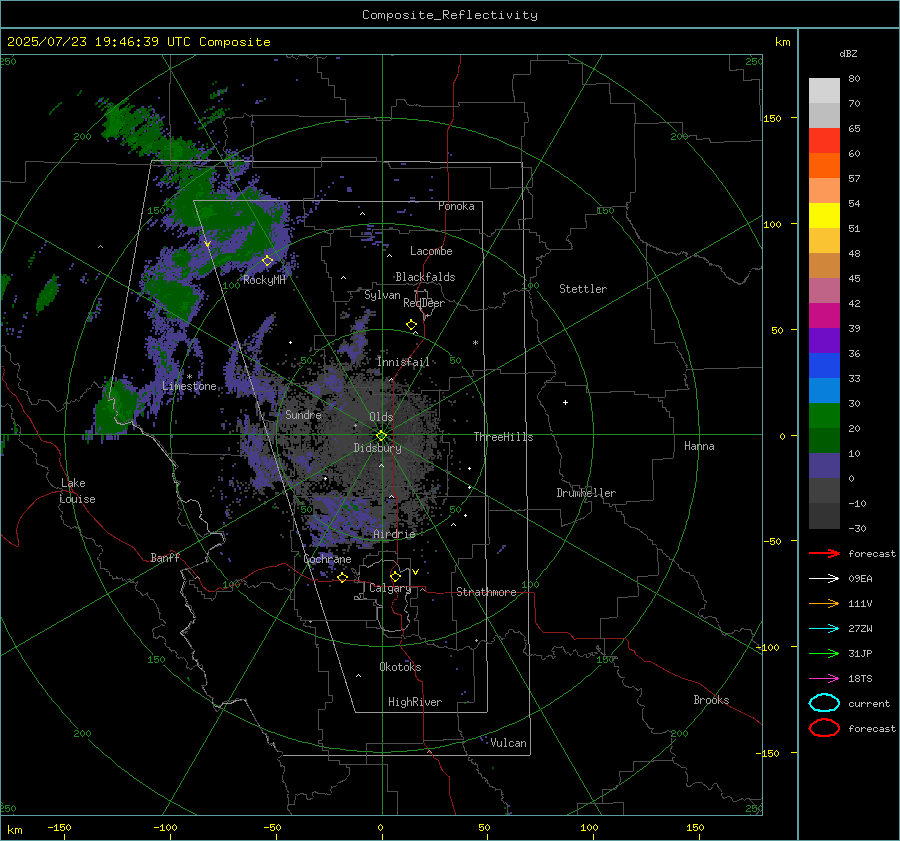The image size is (900, 841).
Task: Click the Drumheller label
Action: point(586,493)
